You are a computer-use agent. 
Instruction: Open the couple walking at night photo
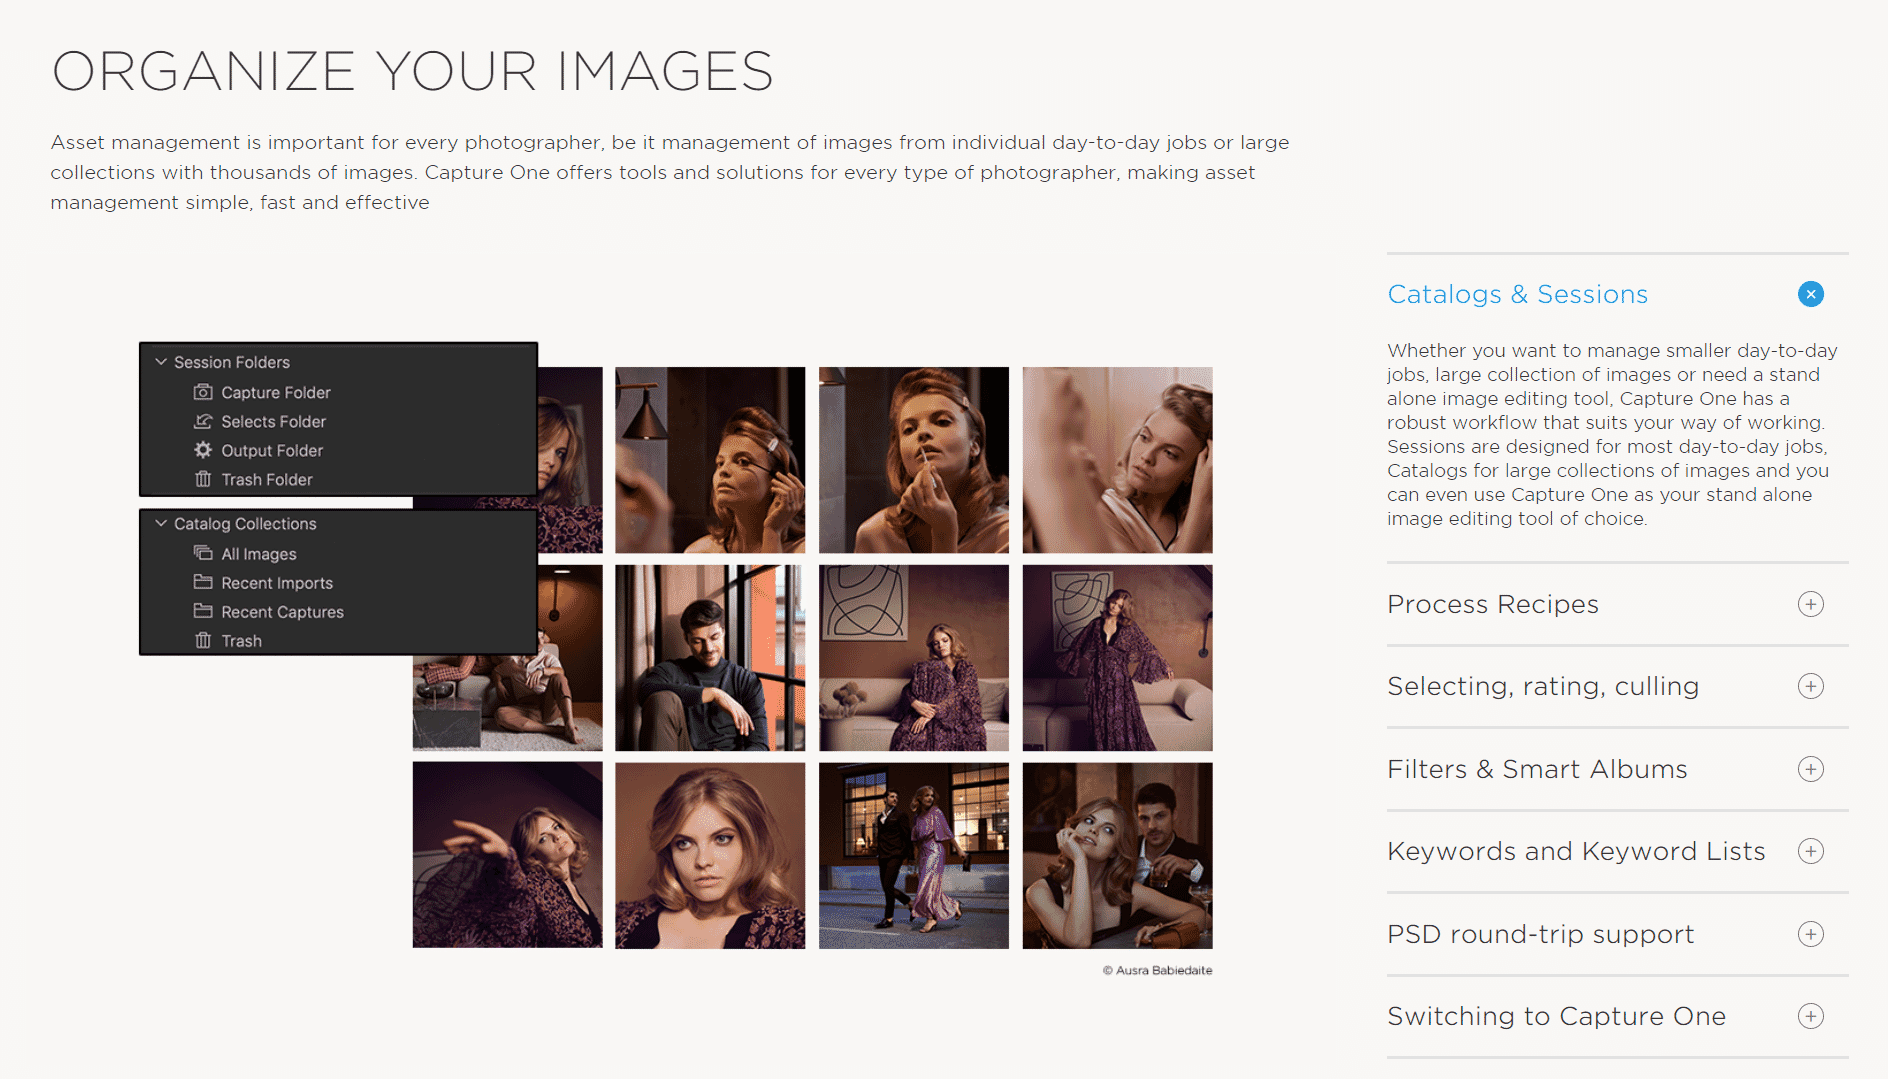click(914, 855)
